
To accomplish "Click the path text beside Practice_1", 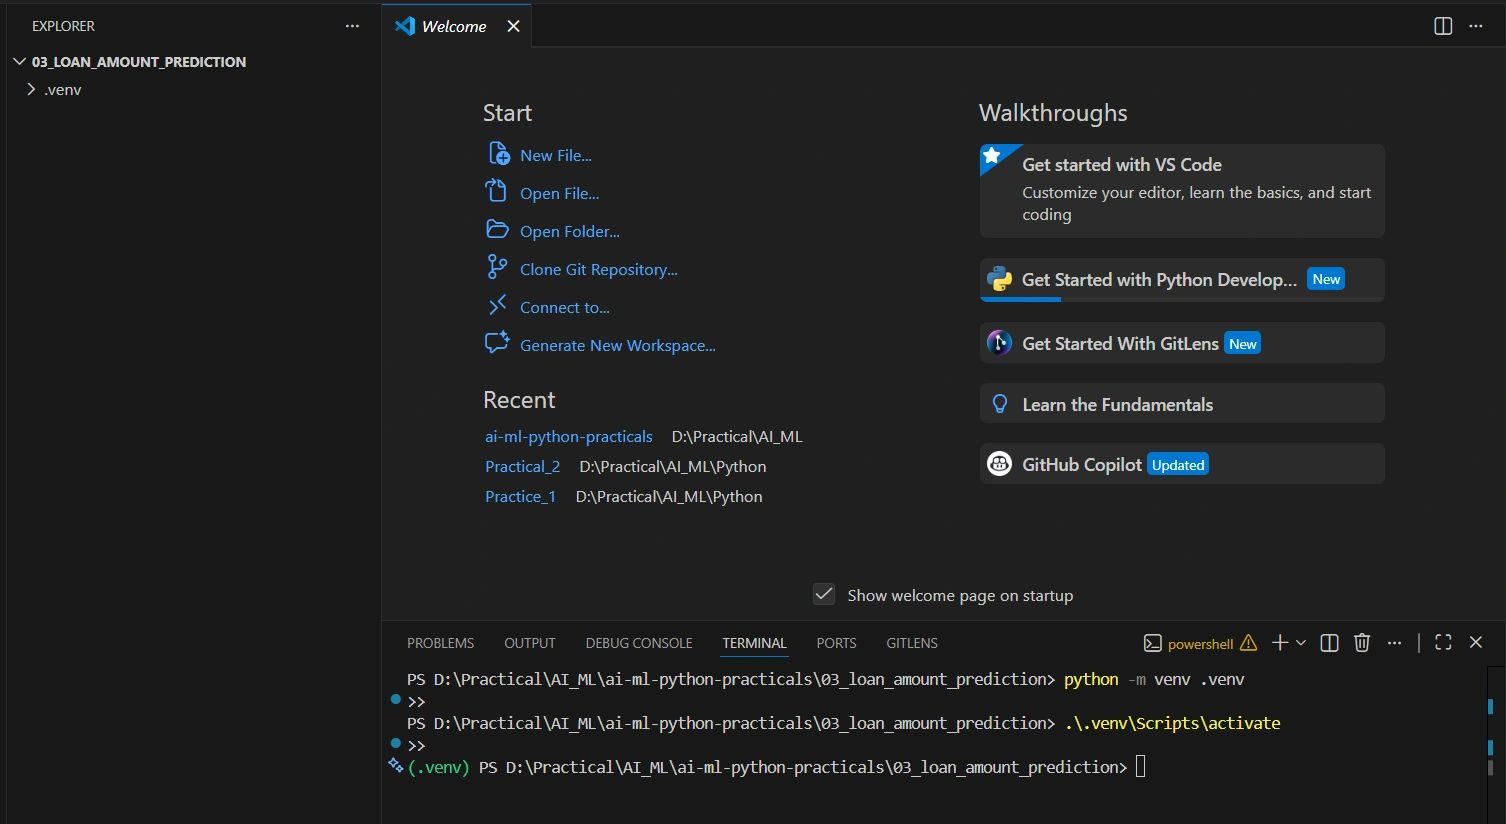I will [669, 496].
